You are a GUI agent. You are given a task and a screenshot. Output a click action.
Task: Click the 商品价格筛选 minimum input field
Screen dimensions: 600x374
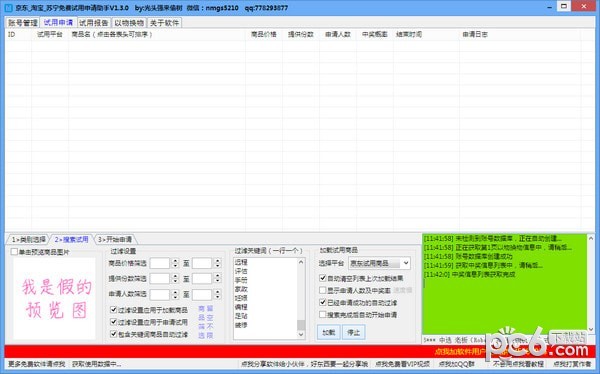tap(160, 263)
